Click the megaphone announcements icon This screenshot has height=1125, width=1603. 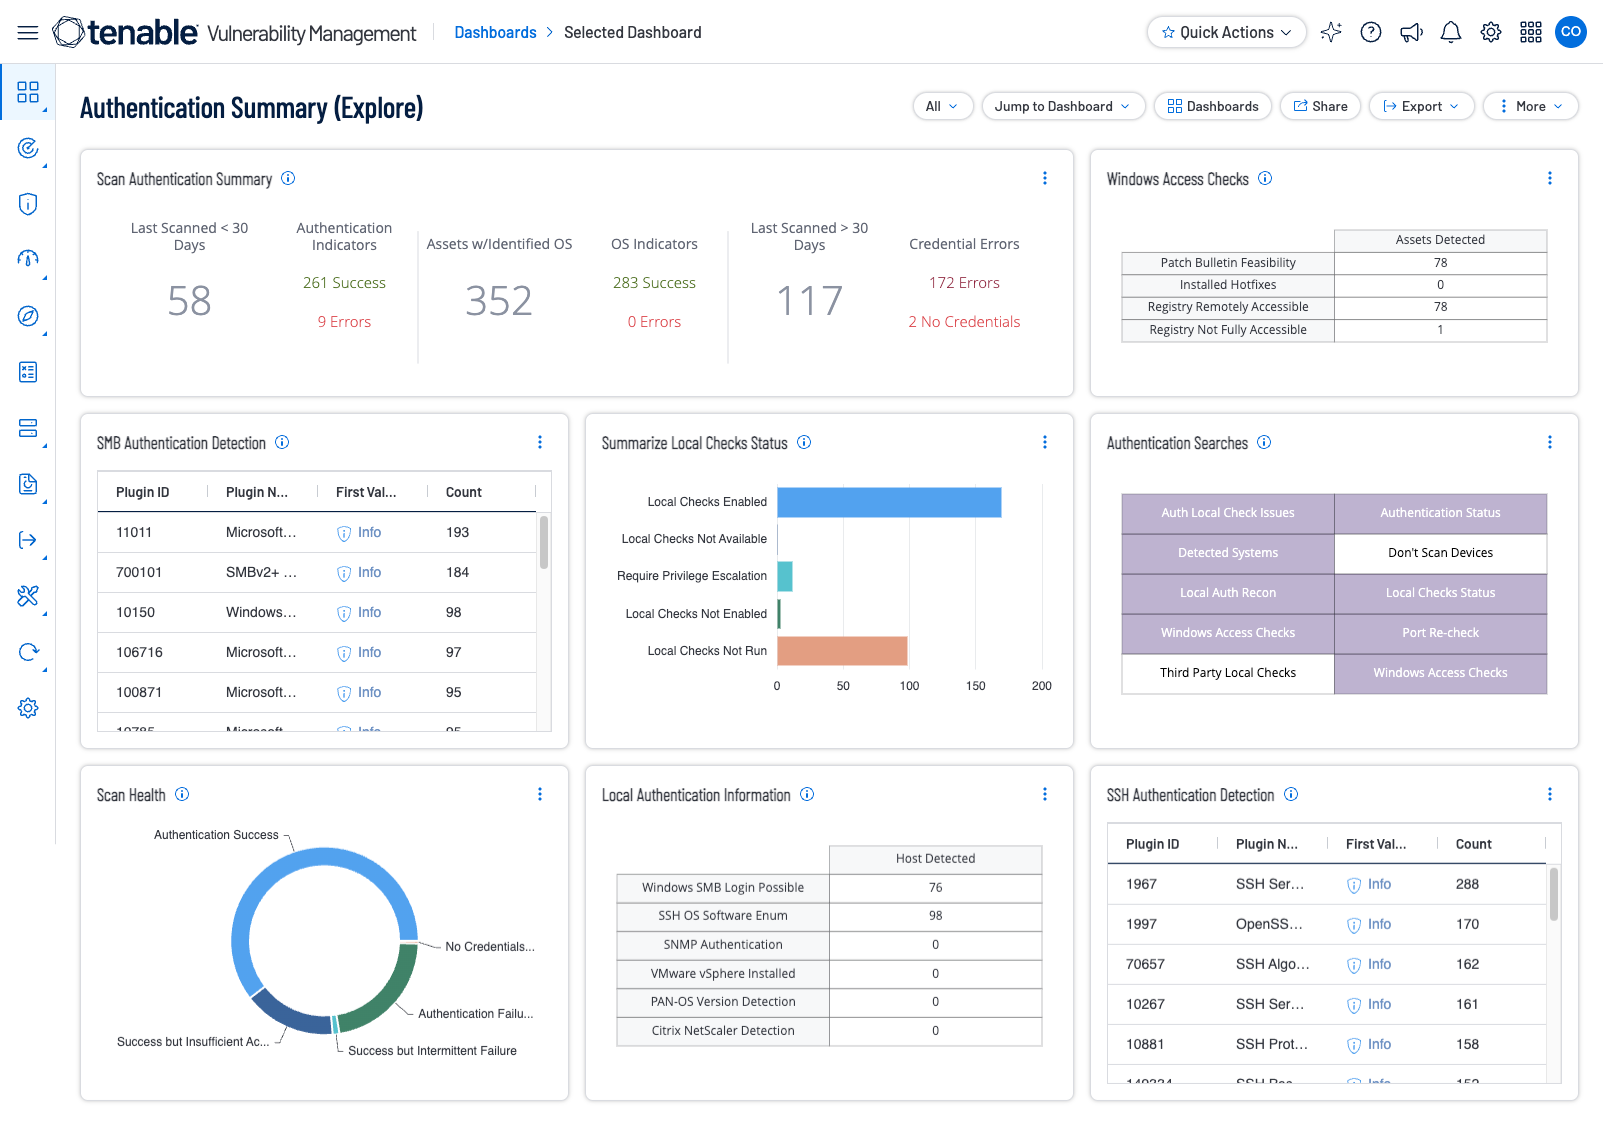pos(1411,32)
